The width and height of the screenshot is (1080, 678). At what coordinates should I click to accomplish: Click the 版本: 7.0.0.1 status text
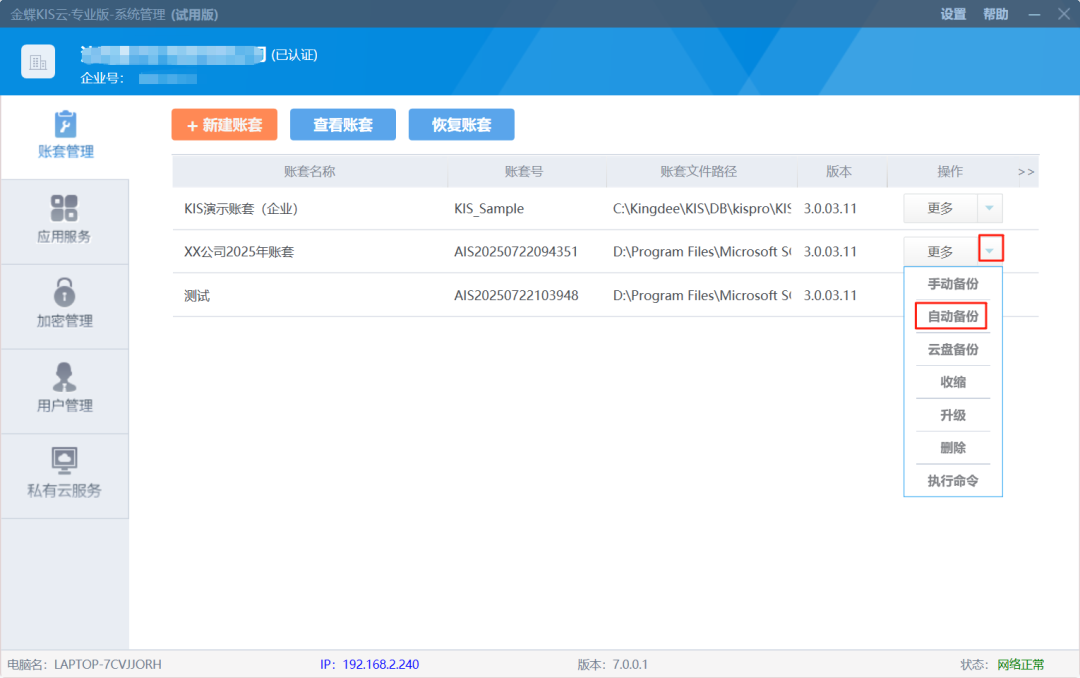[x=612, y=664]
